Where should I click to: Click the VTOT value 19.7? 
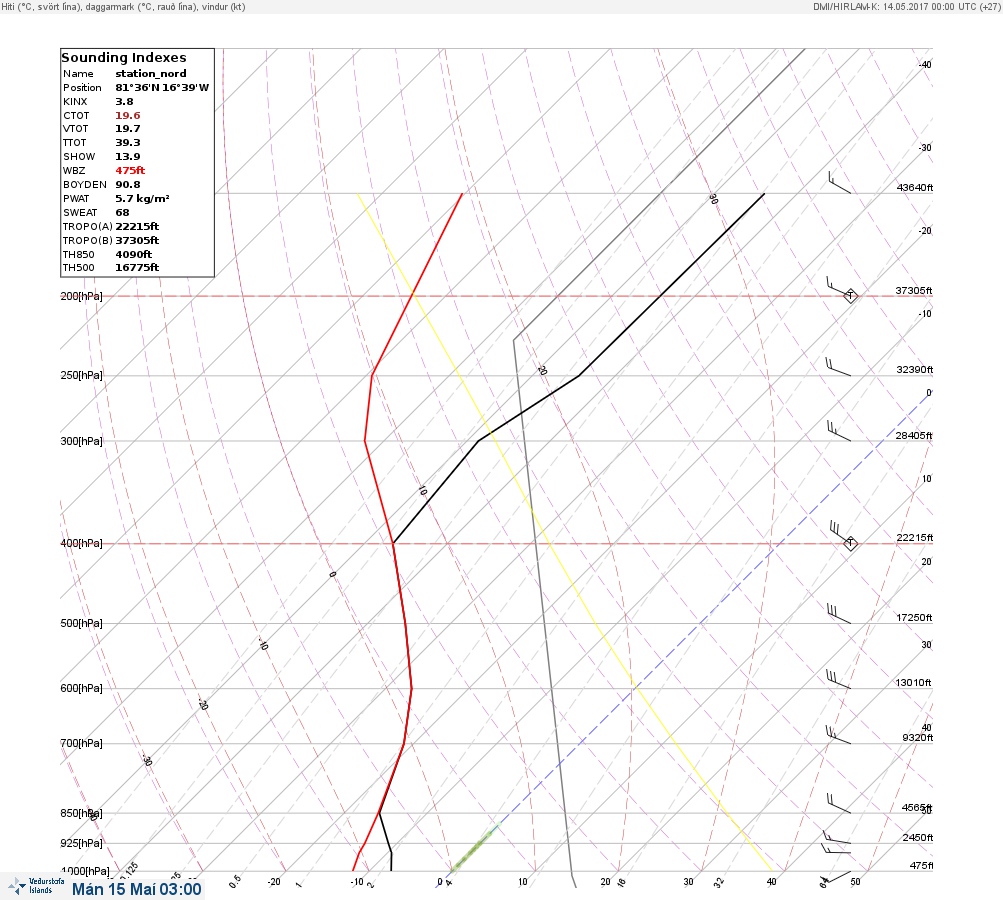pos(127,129)
